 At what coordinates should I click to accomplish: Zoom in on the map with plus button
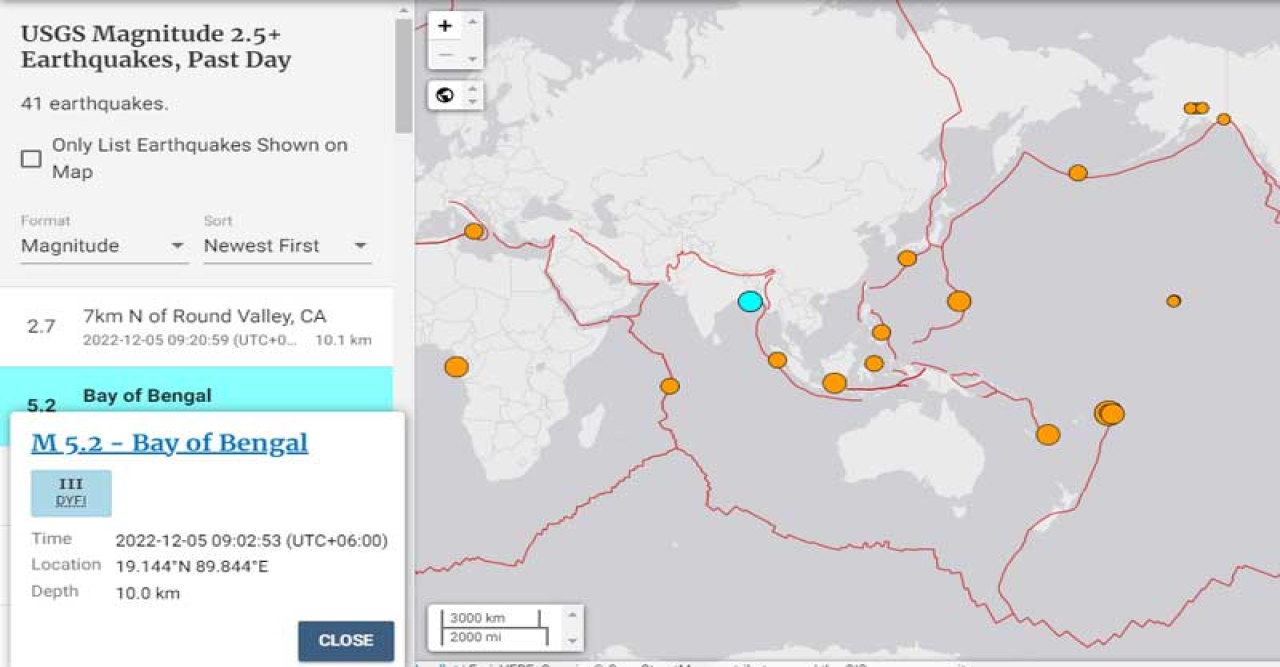pos(446,26)
